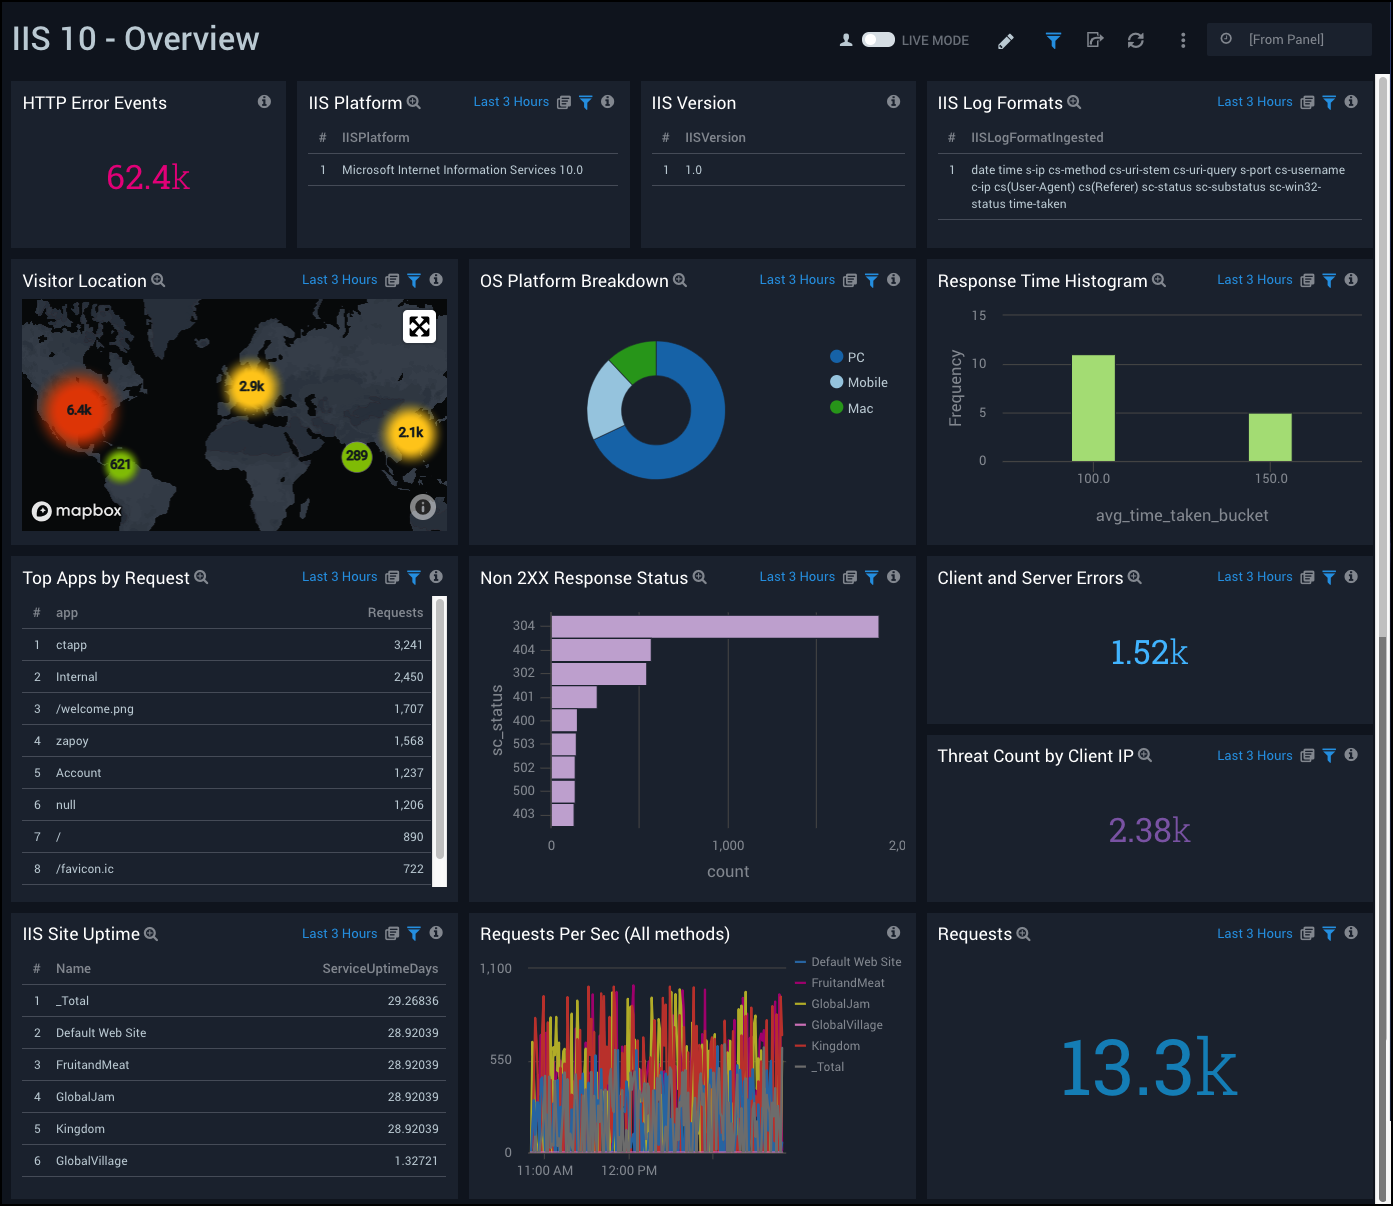This screenshot has height=1206, width=1393.
Task: Change IIS Log Formats Last 3 Hours range
Action: click(x=1255, y=102)
